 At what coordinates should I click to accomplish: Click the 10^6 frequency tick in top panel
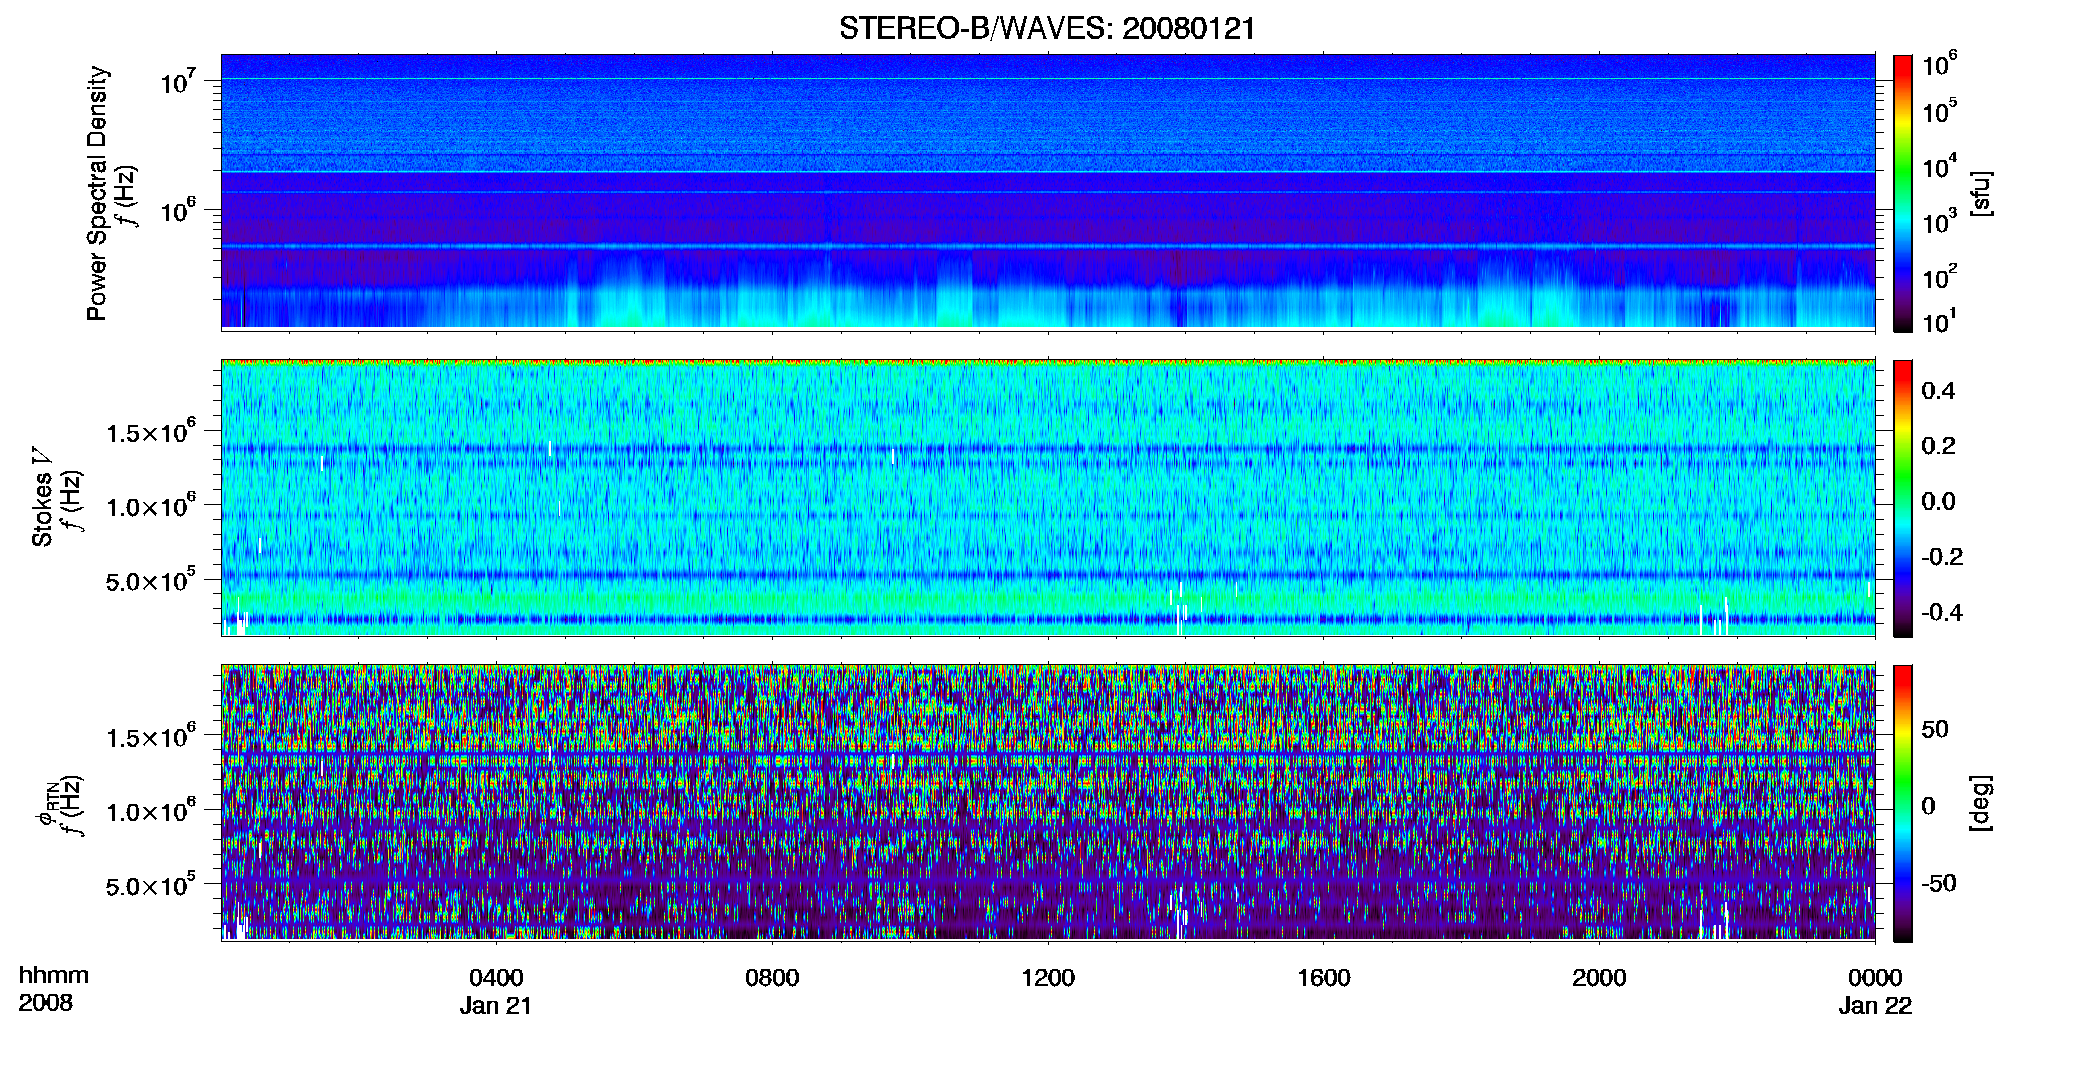pyautogui.click(x=177, y=210)
